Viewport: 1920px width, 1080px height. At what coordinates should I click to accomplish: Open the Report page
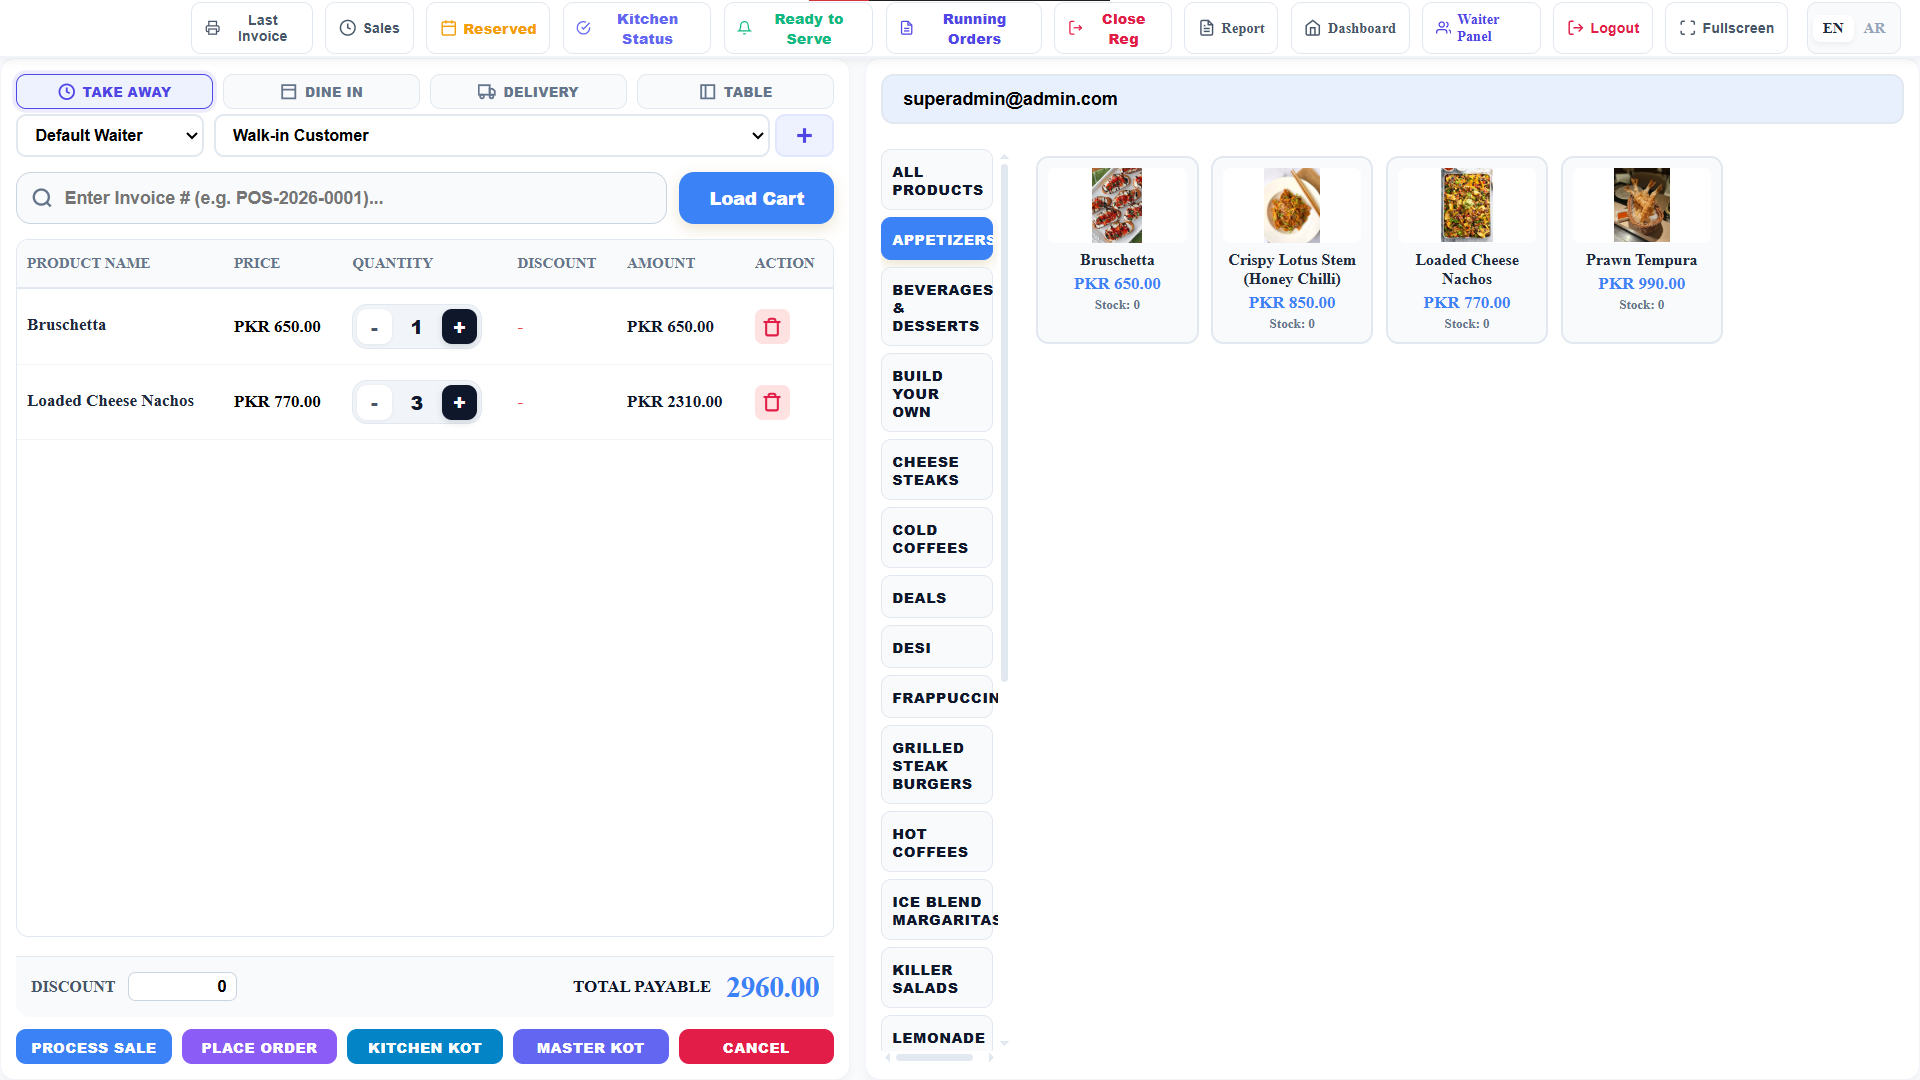pyautogui.click(x=1231, y=28)
